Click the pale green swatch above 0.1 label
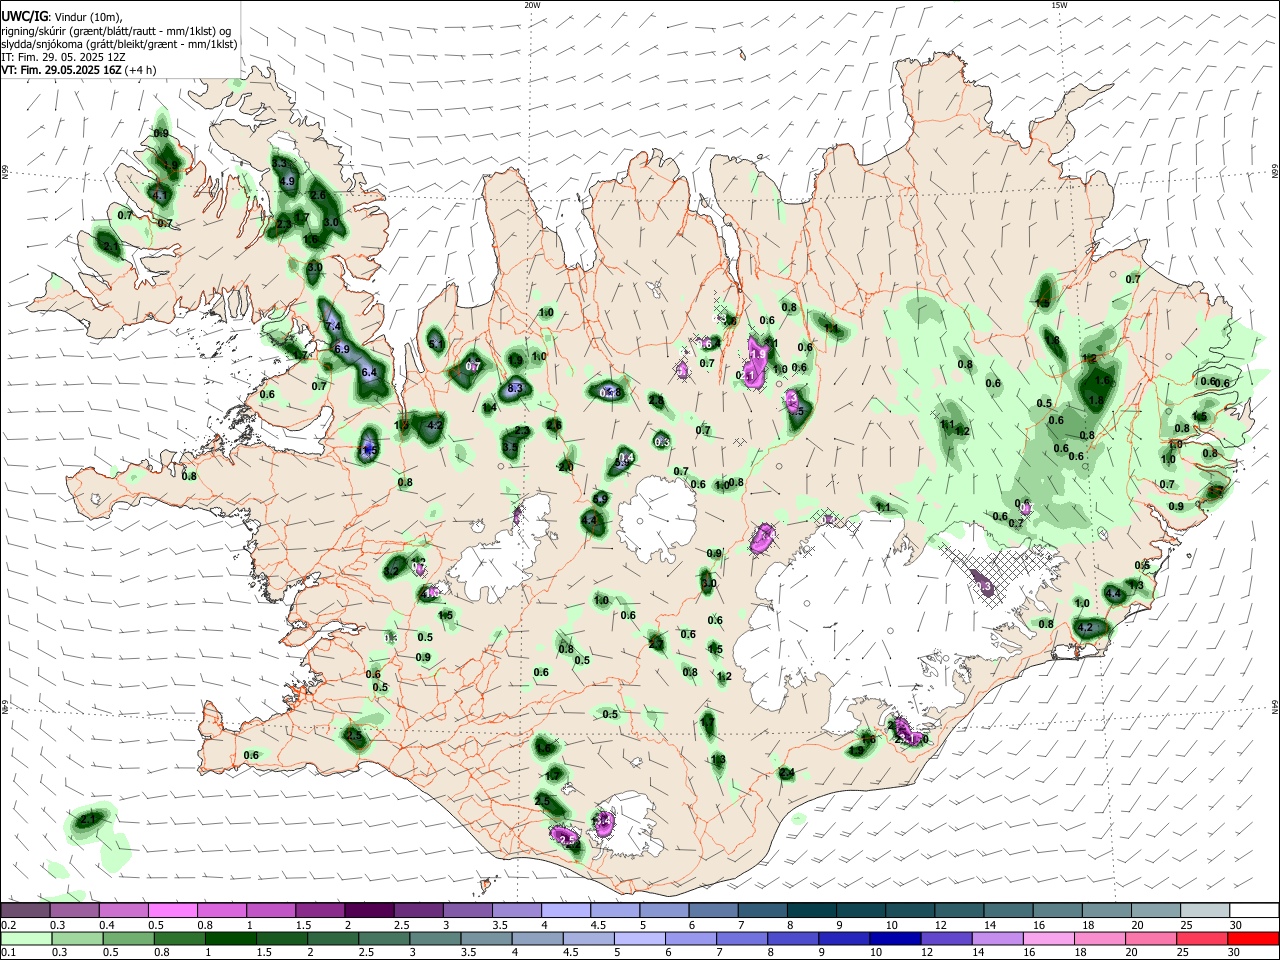 pos(25,939)
